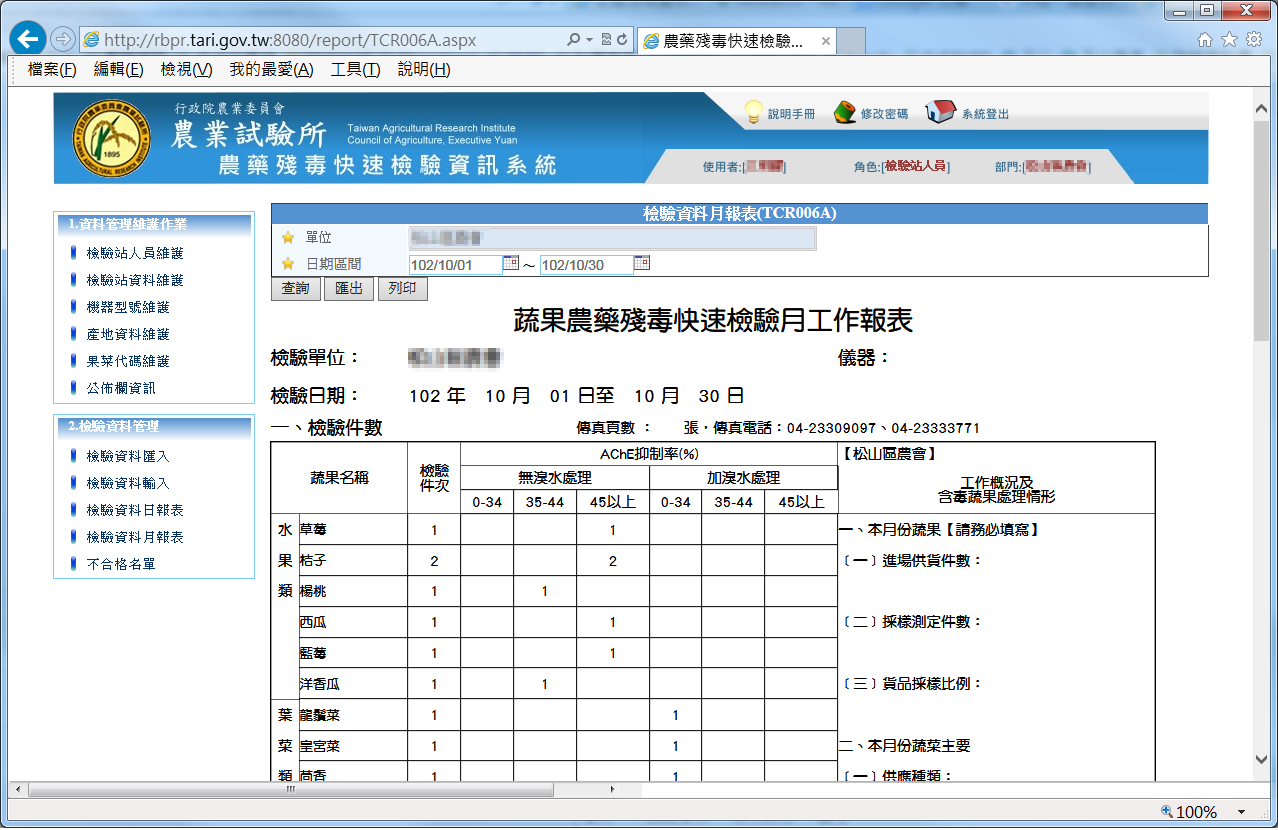1278x830 pixels.
Task: Click the IE home icon
Action: pyautogui.click(x=1205, y=40)
